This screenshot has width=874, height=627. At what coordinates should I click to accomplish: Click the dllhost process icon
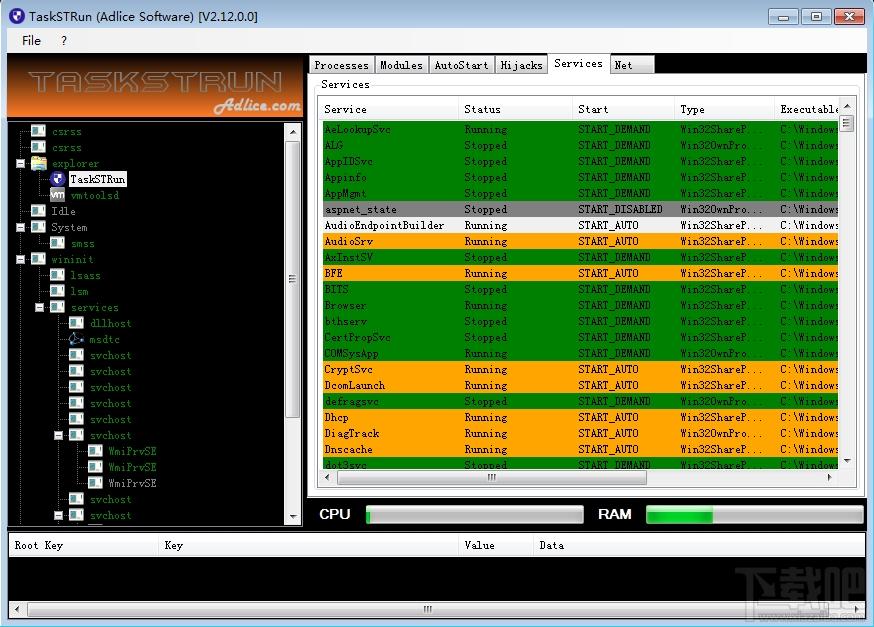(x=76, y=323)
